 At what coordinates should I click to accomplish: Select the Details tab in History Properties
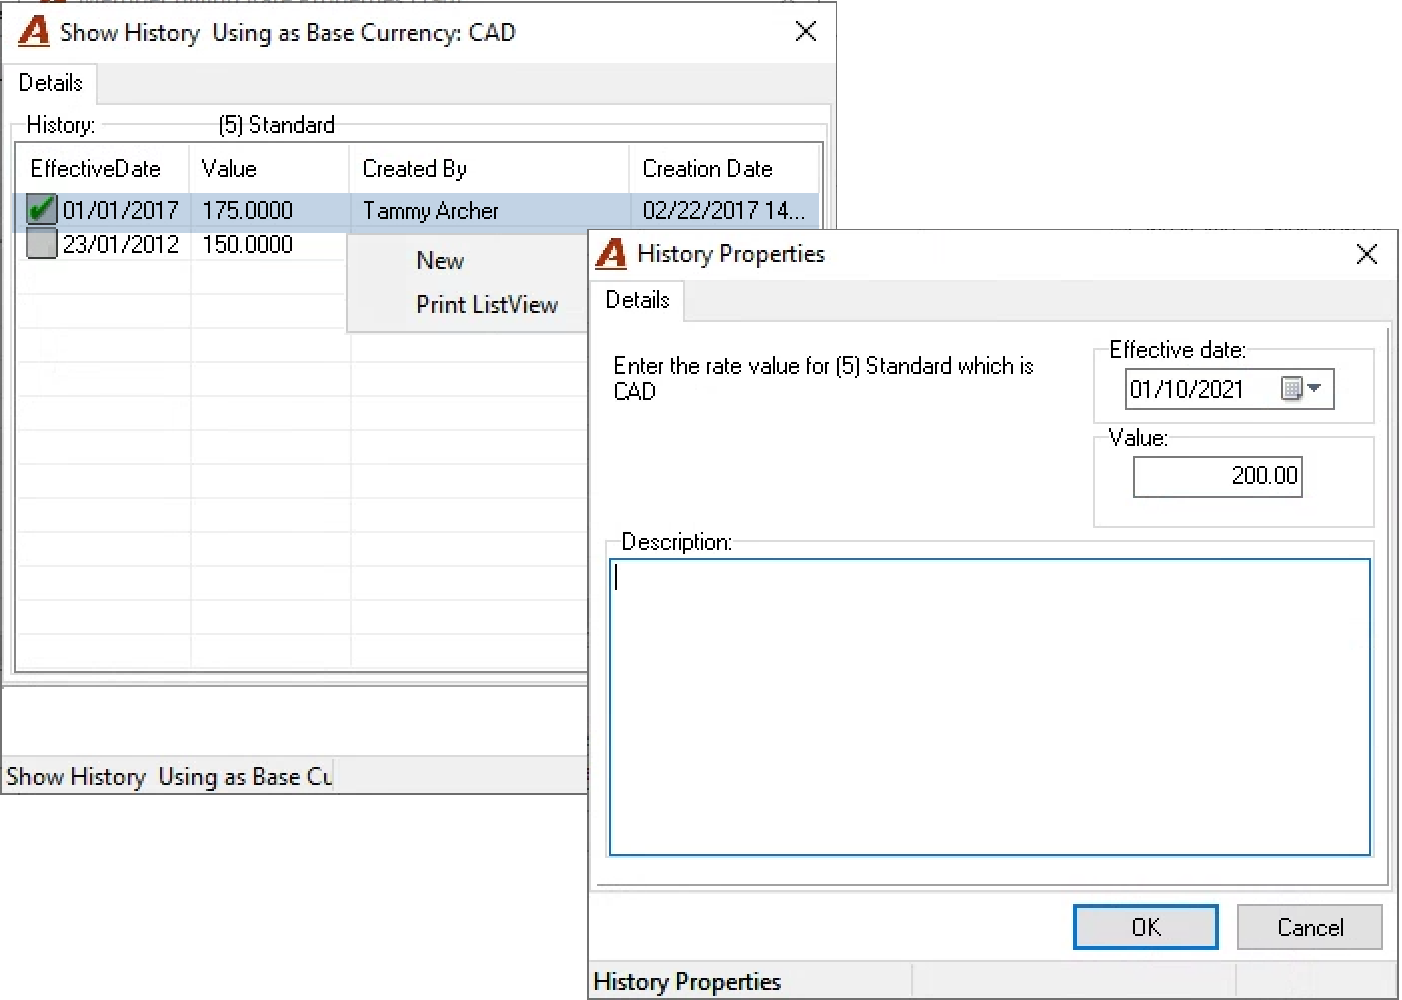(x=638, y=300)
